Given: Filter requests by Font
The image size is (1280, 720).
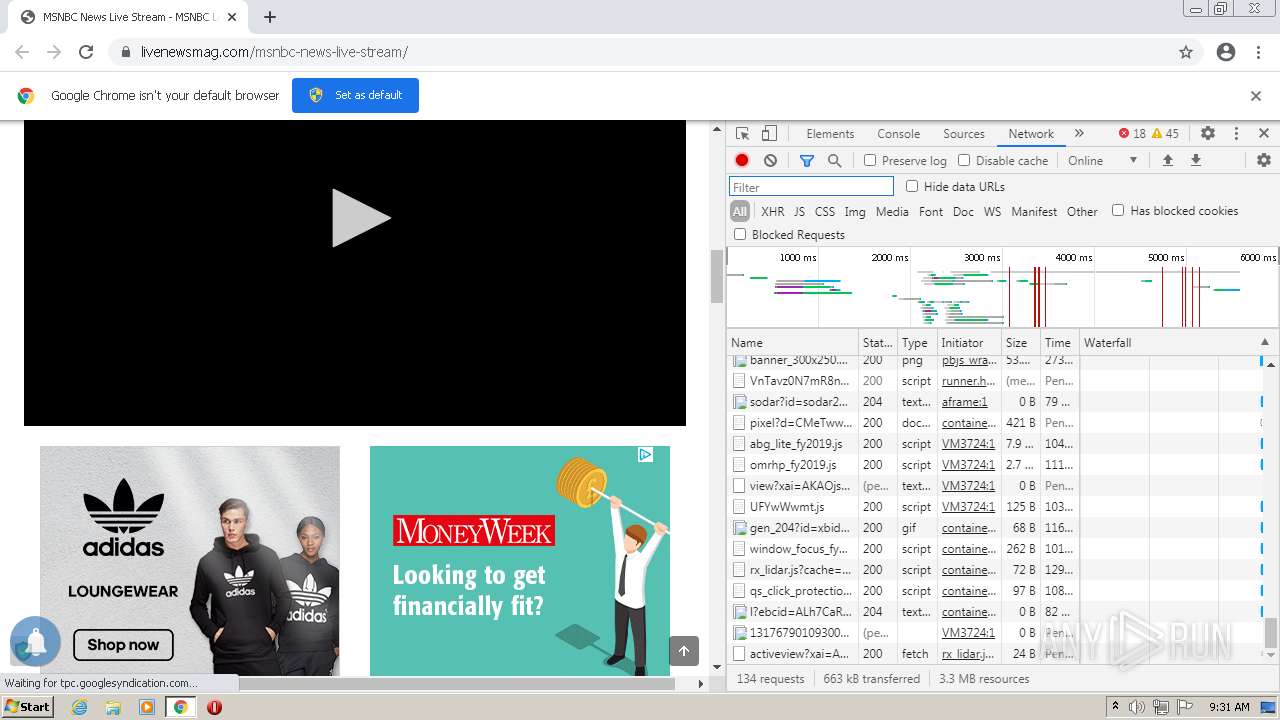Looking at the screenshot, I should point(931,211).
